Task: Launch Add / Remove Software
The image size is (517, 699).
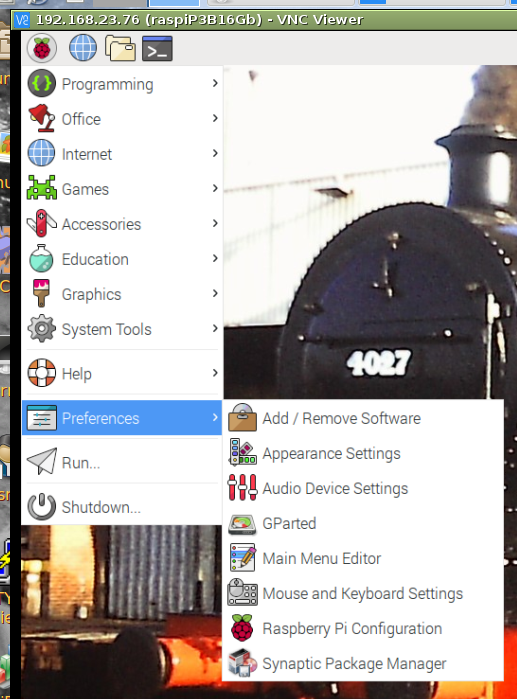Action: pyautogui.click(x=363, y=418)
